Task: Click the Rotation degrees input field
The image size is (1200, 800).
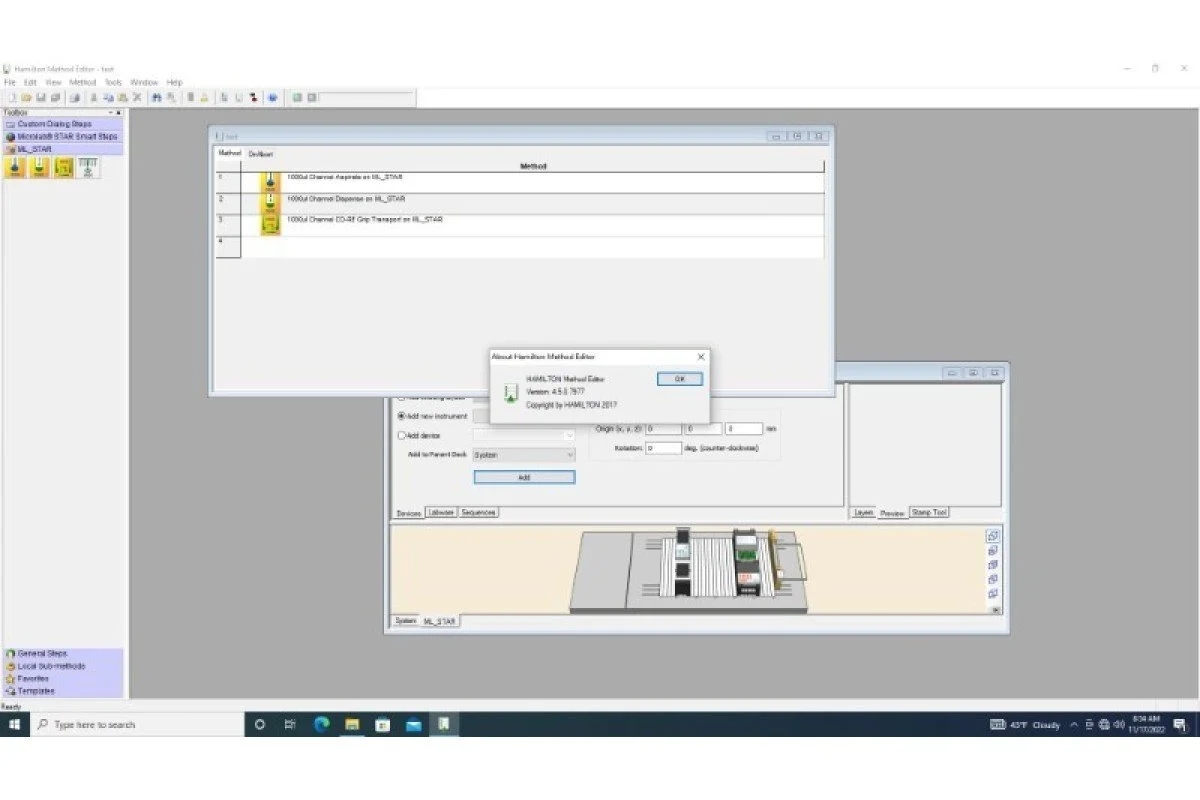Action: [x=663, y=448]
